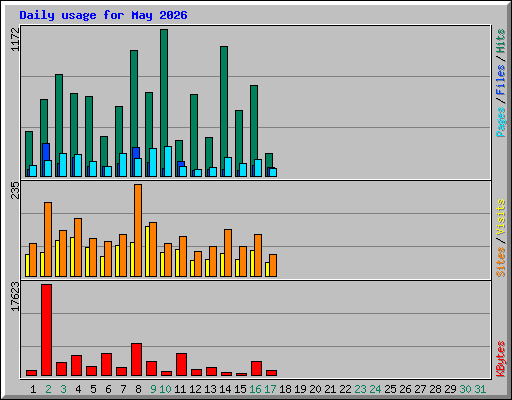Viewport: 512px width, 400px height.
Task: Select day 1 on the x-axis
Action: coord(33,389)
